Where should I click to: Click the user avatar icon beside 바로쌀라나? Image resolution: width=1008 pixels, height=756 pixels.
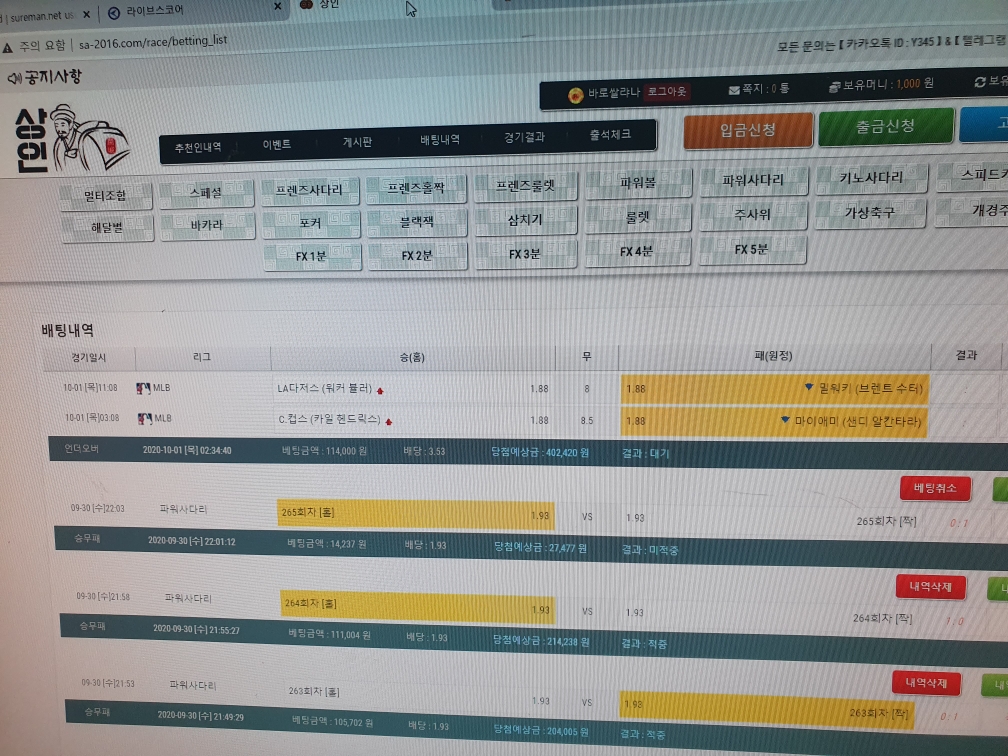pyautogui.click(x=575, y=94)
